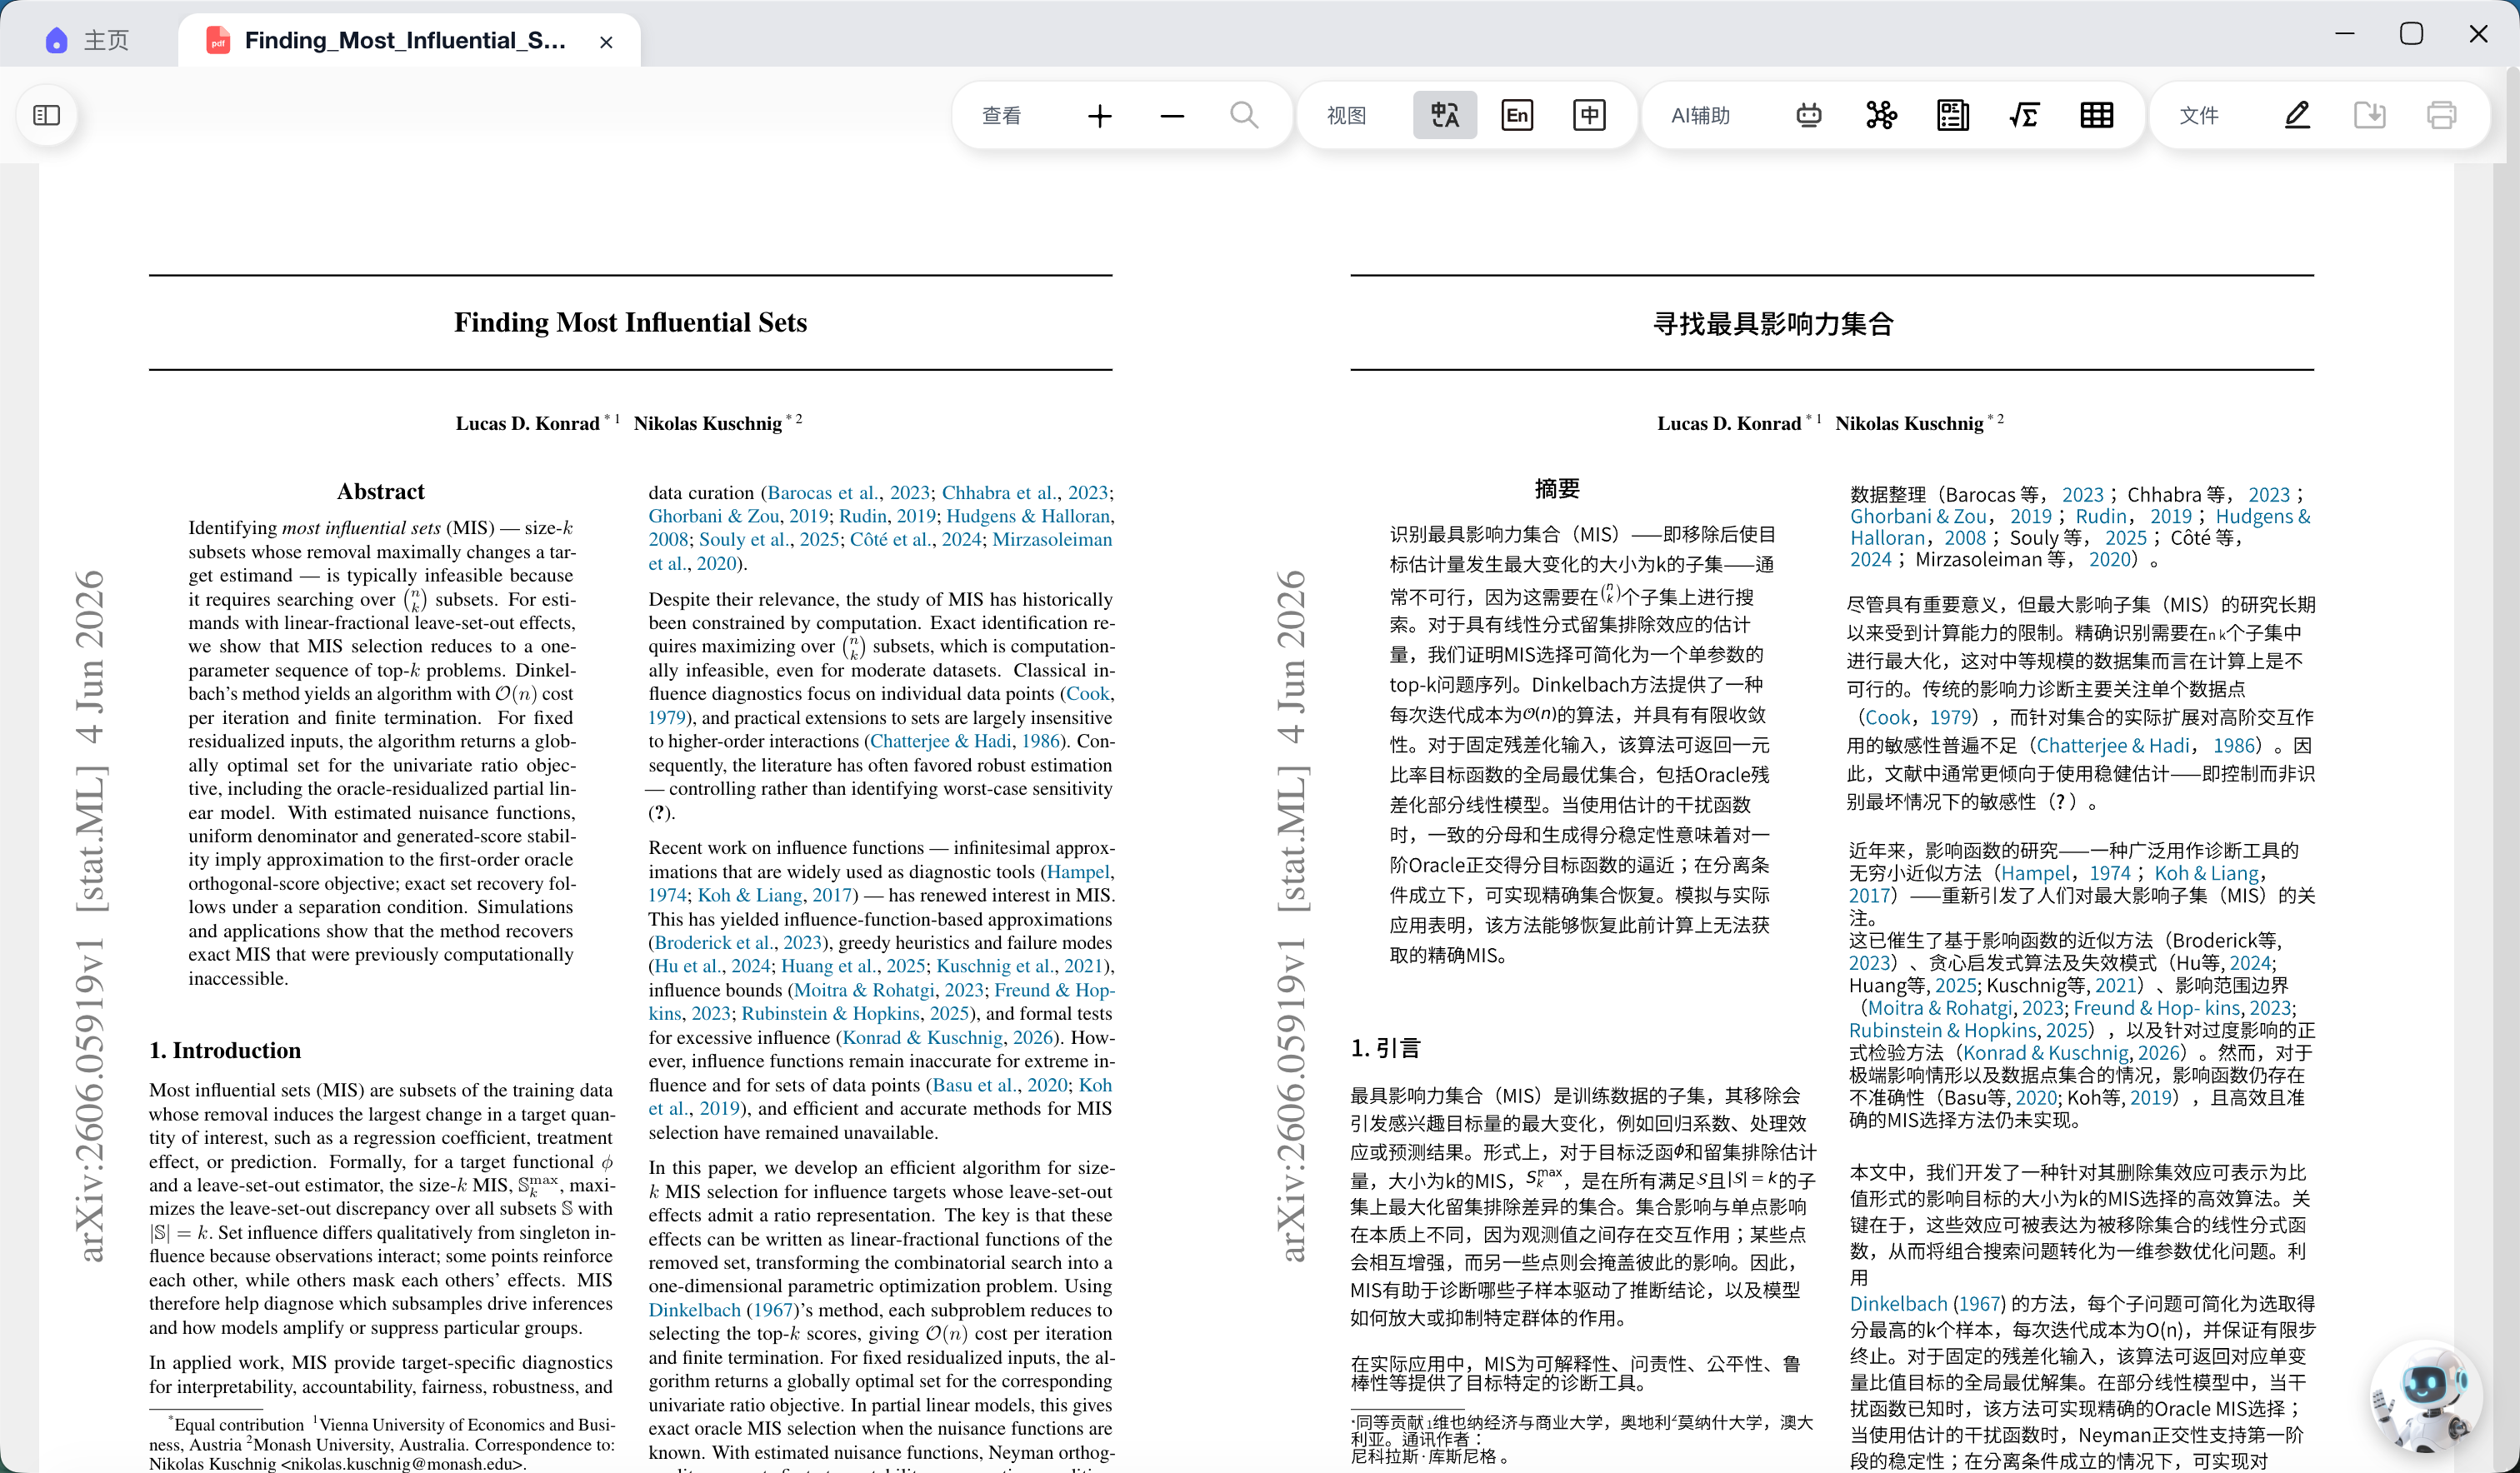Click author name Lucas D. Konrad on English page
This screenshot has height=1473, width=2520.
[x=527, y=423]
